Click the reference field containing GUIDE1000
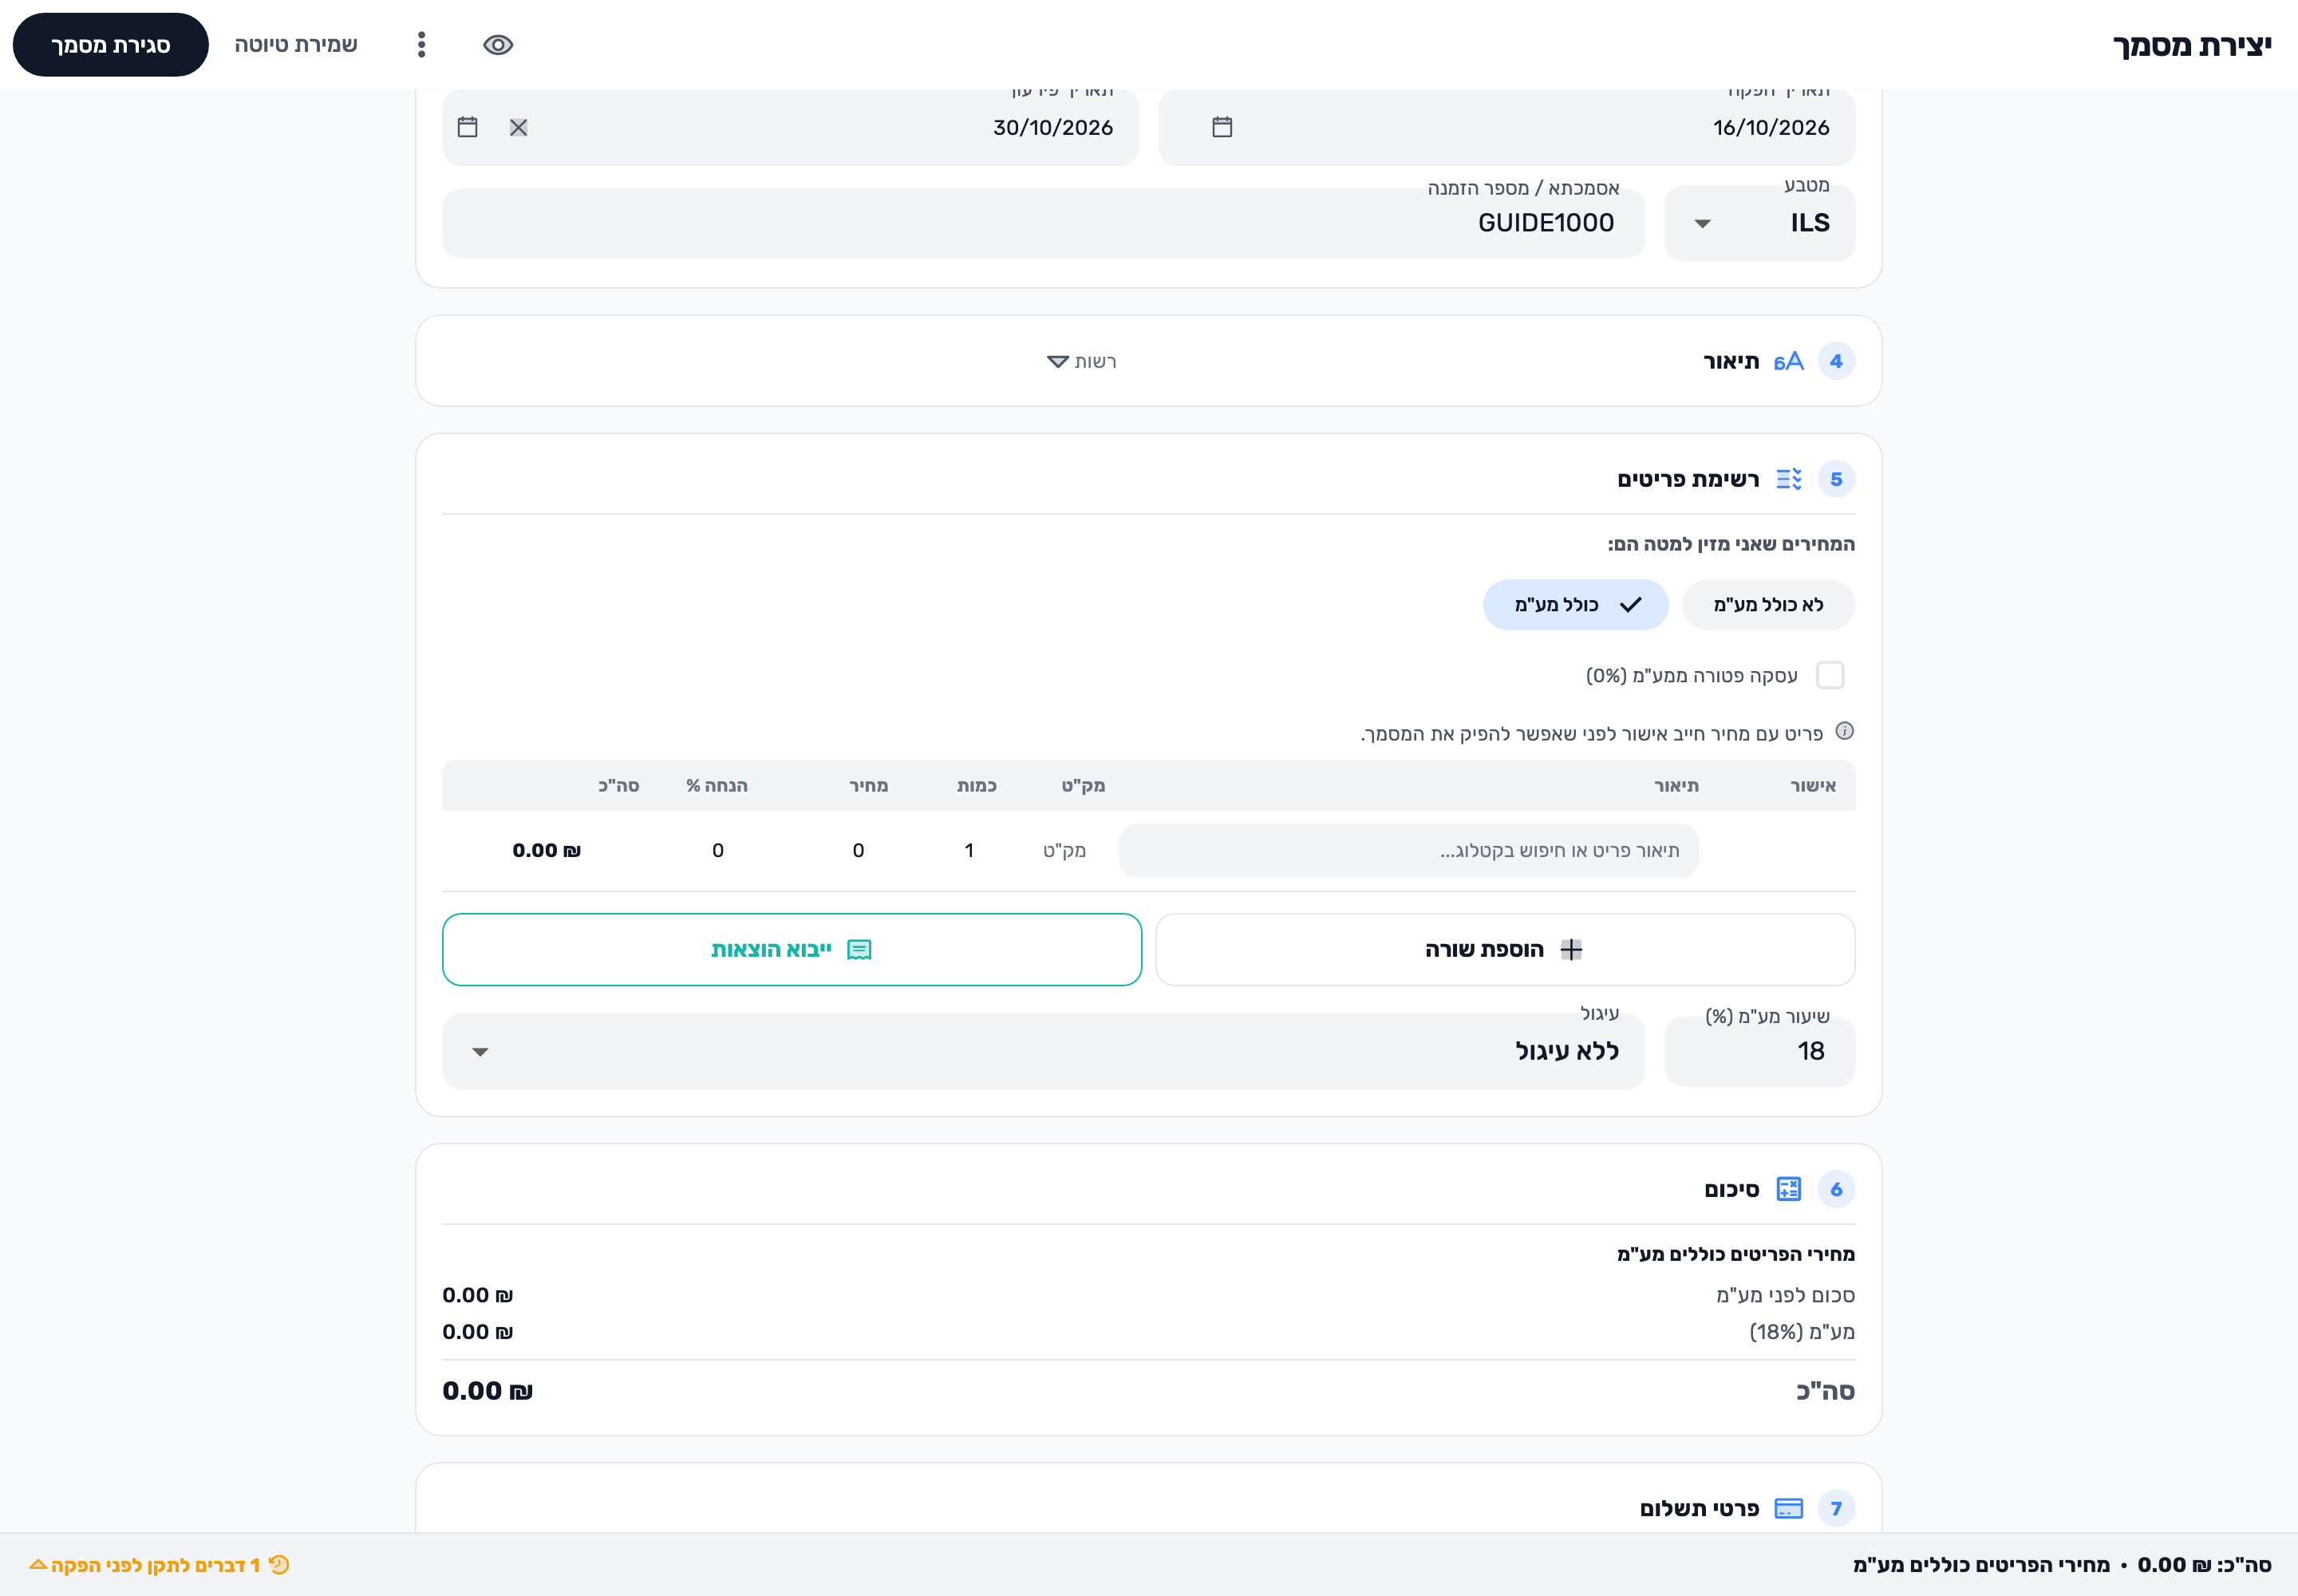Screen dimensions: 2298x1596 (1043, 223)
